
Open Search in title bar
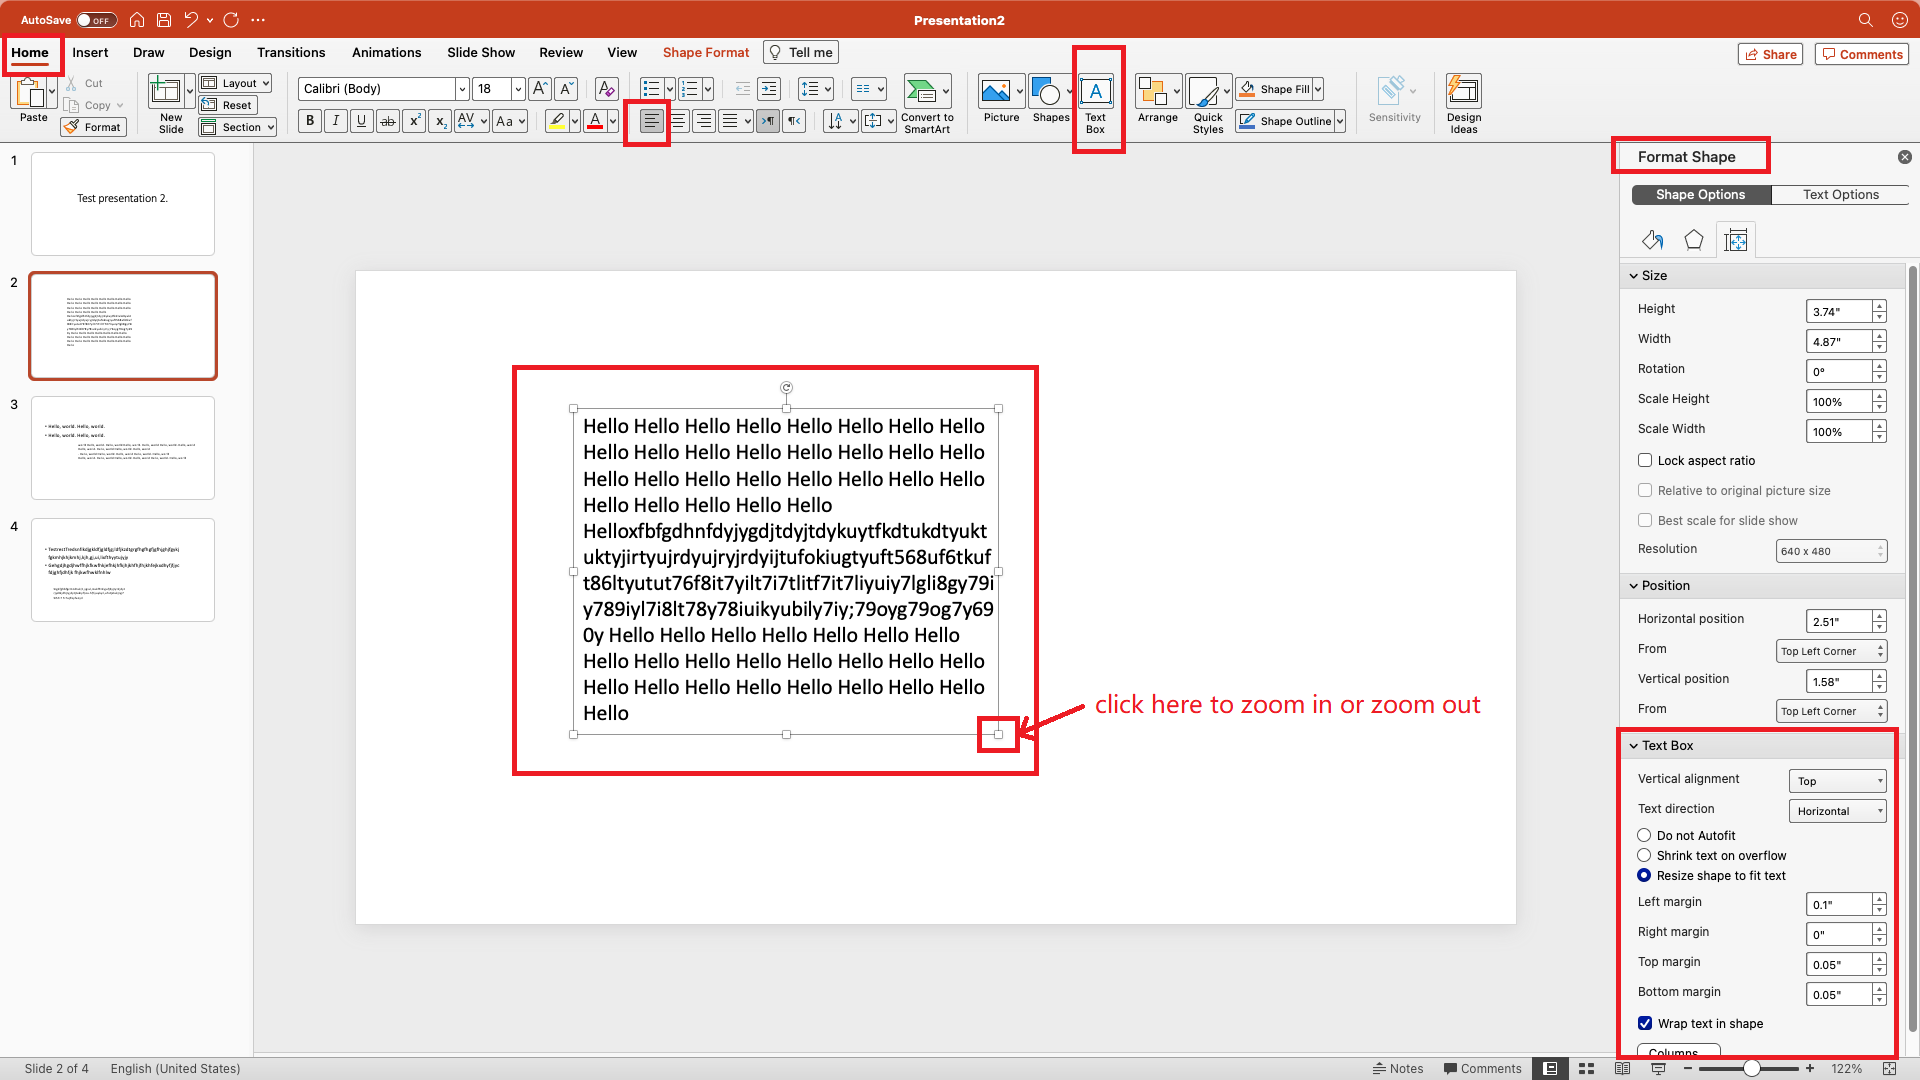(x=1866, y=20)
